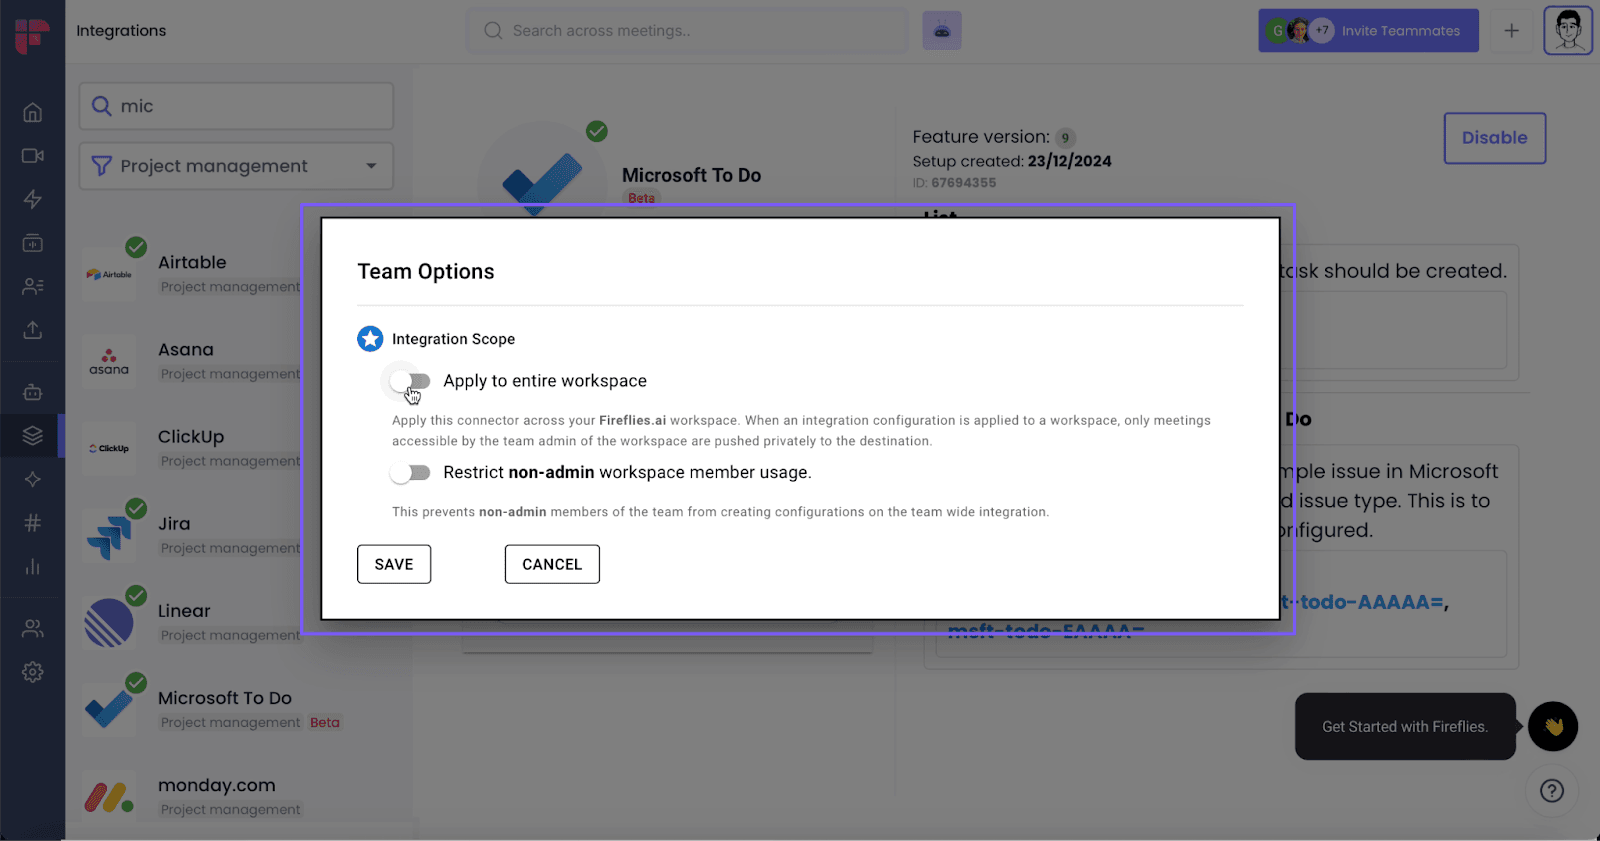Open the bar chart analytics icon
The height and width of the screenshot is (841, 1600).
pyautogui.click(x=33, y=566)
